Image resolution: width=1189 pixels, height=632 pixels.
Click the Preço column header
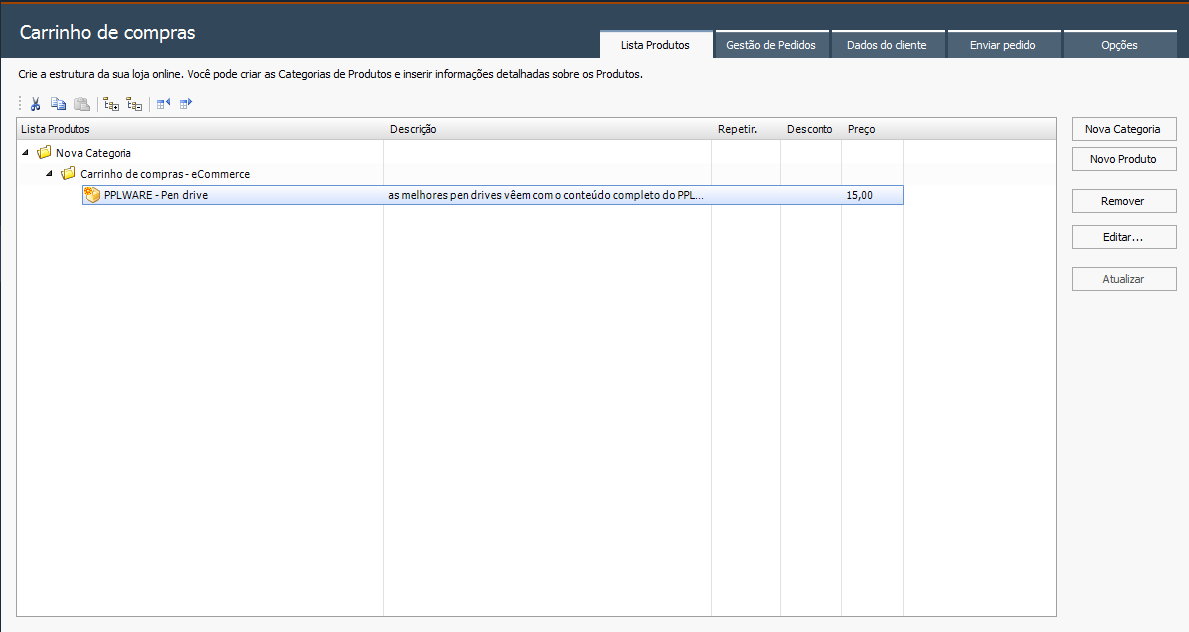tap(861, 129)
